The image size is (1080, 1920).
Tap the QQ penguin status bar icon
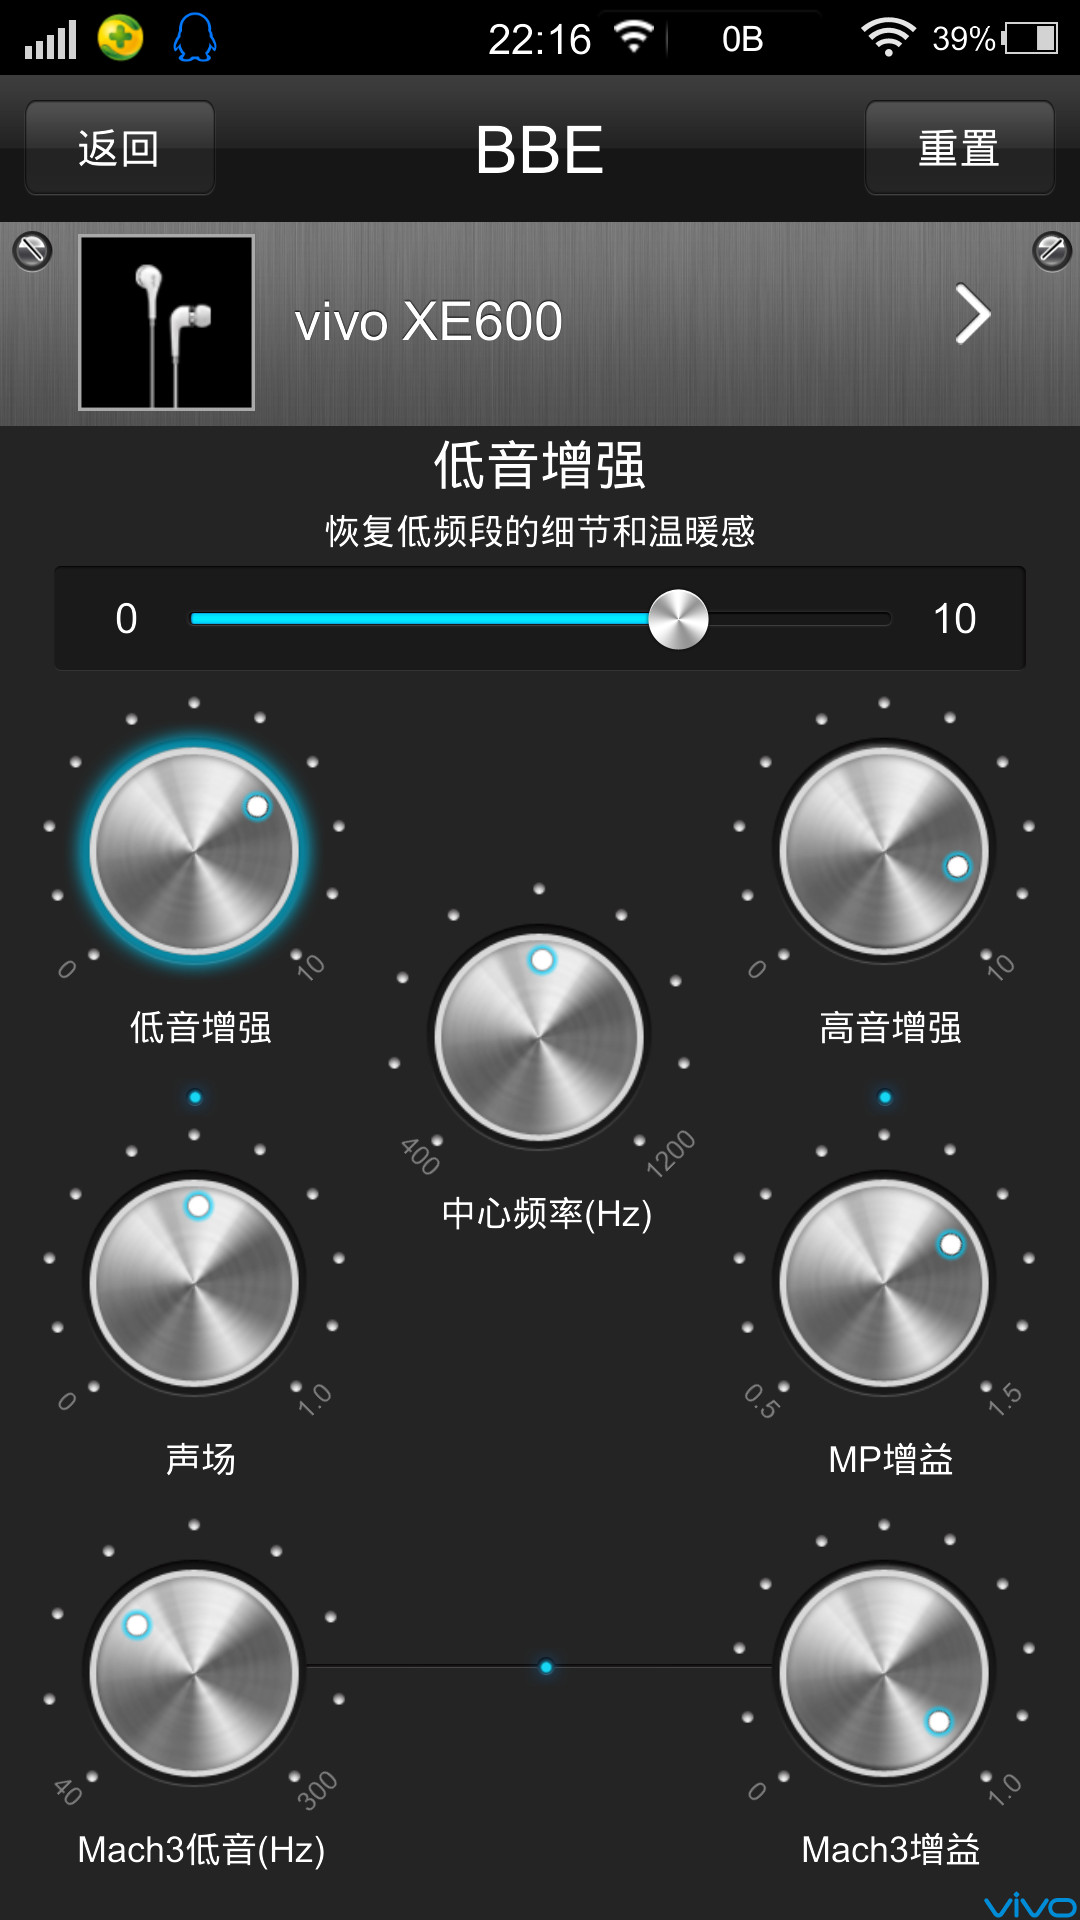point(195,38)
